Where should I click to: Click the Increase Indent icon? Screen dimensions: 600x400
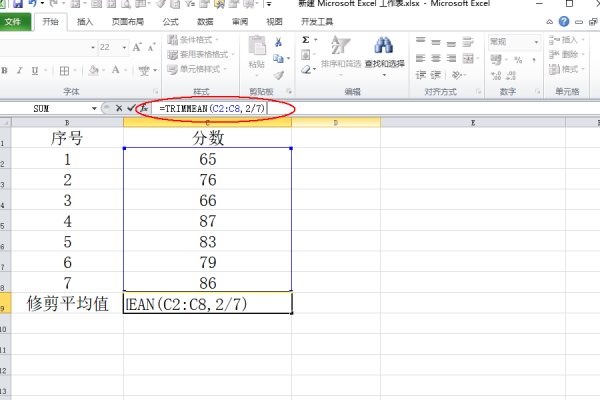(435, 75)
